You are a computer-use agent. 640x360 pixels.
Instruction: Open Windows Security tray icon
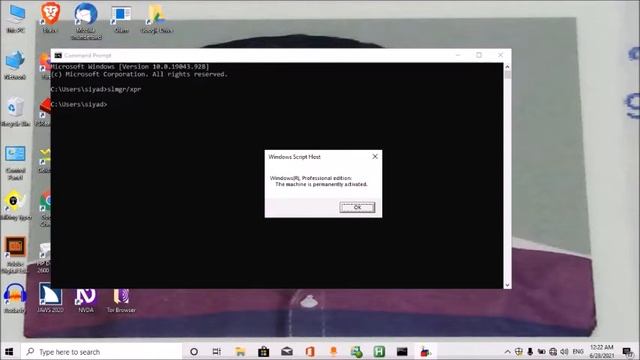pos(519,351)
